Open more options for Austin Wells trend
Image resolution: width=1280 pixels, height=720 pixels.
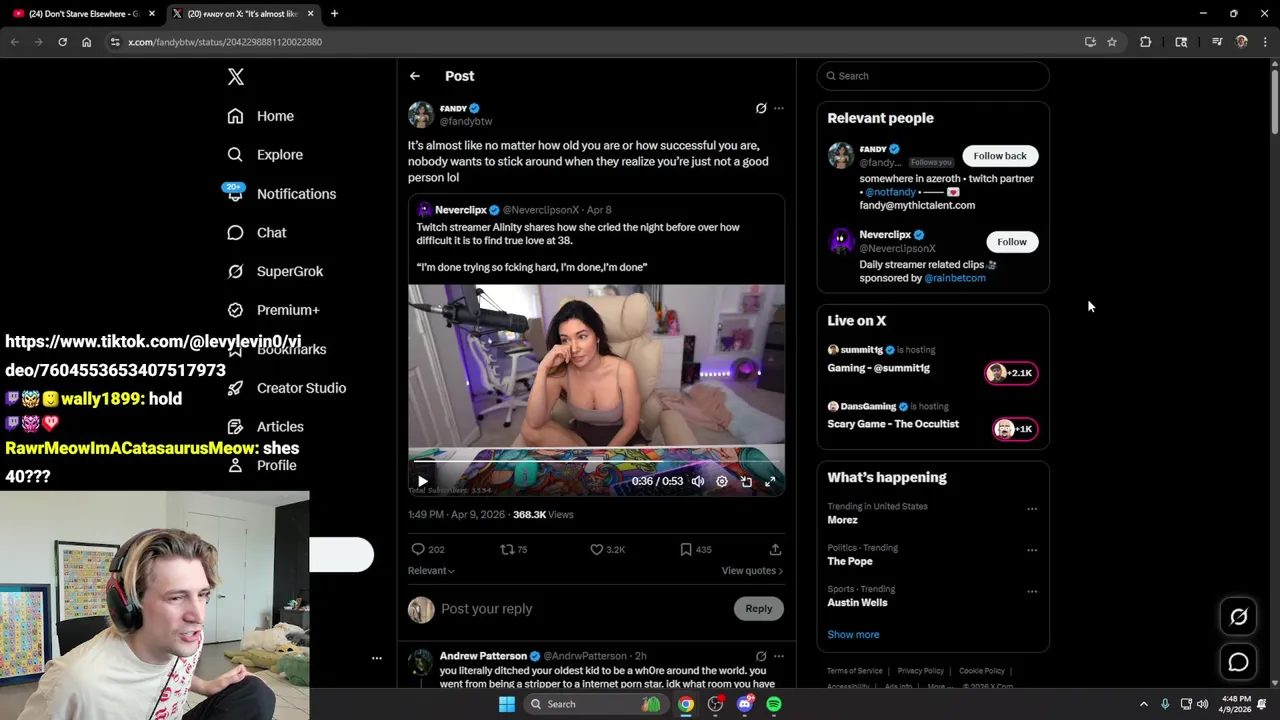(x=1032, y=592)
